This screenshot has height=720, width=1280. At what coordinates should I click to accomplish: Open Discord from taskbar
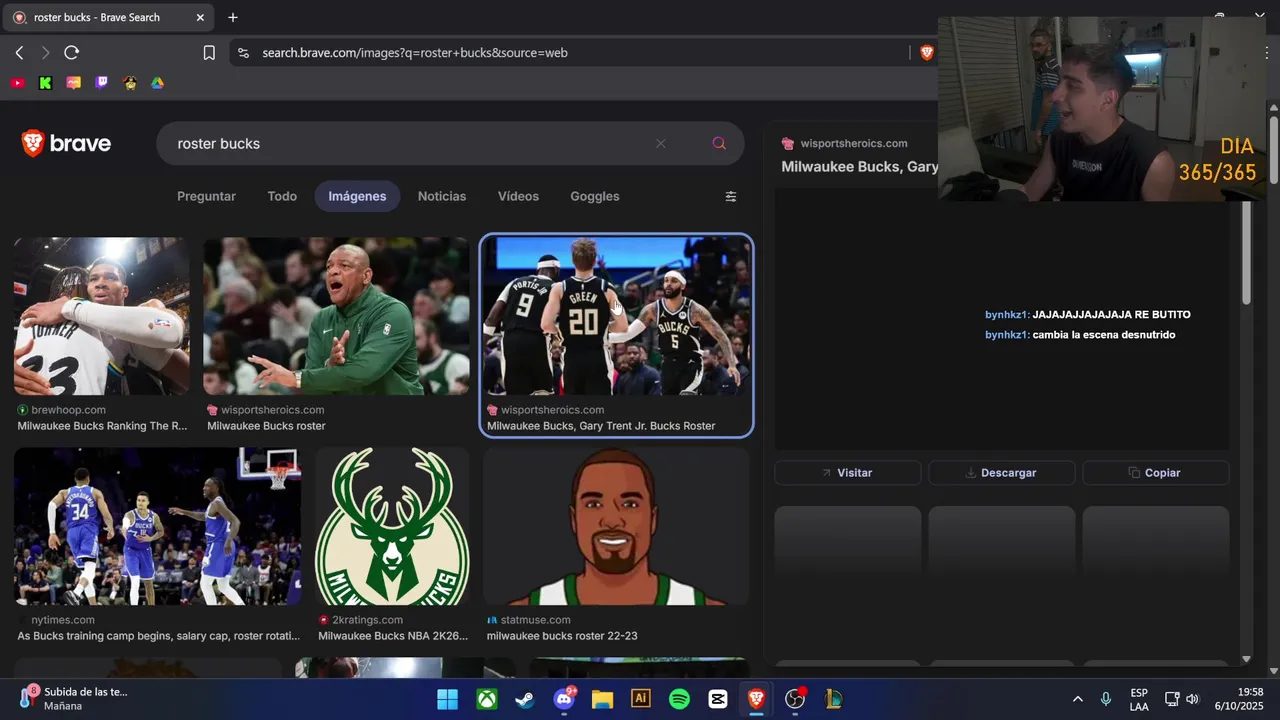564,699
